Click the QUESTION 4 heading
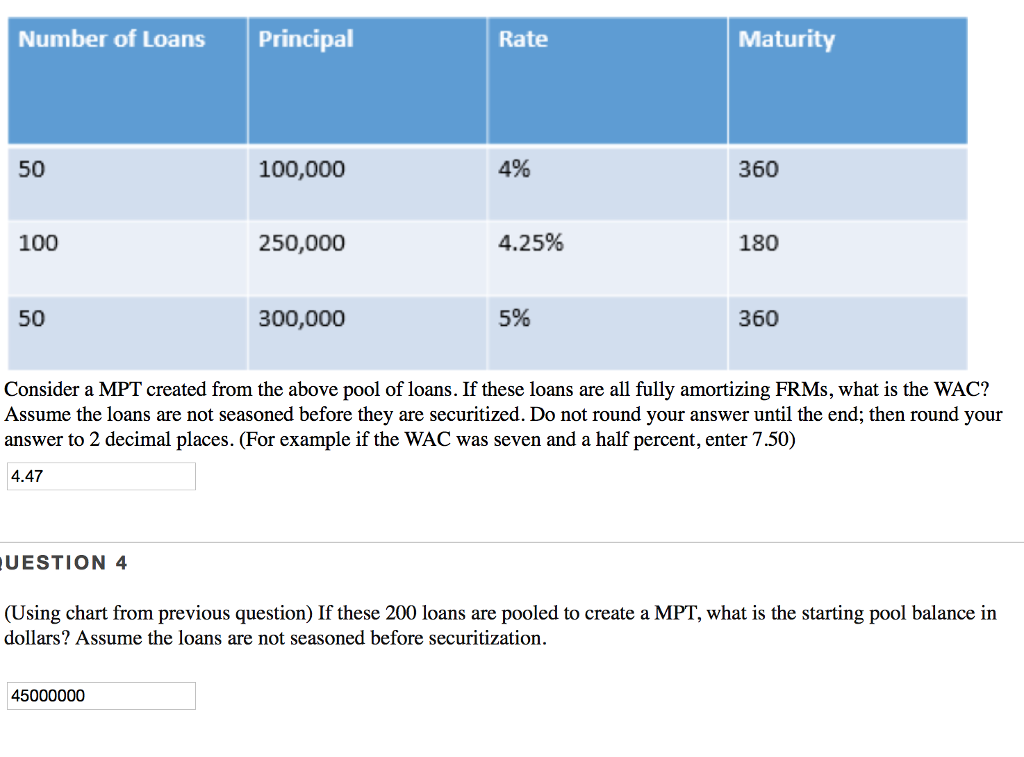The height and width of the screenshot is (757, 1024). point(63,562)
